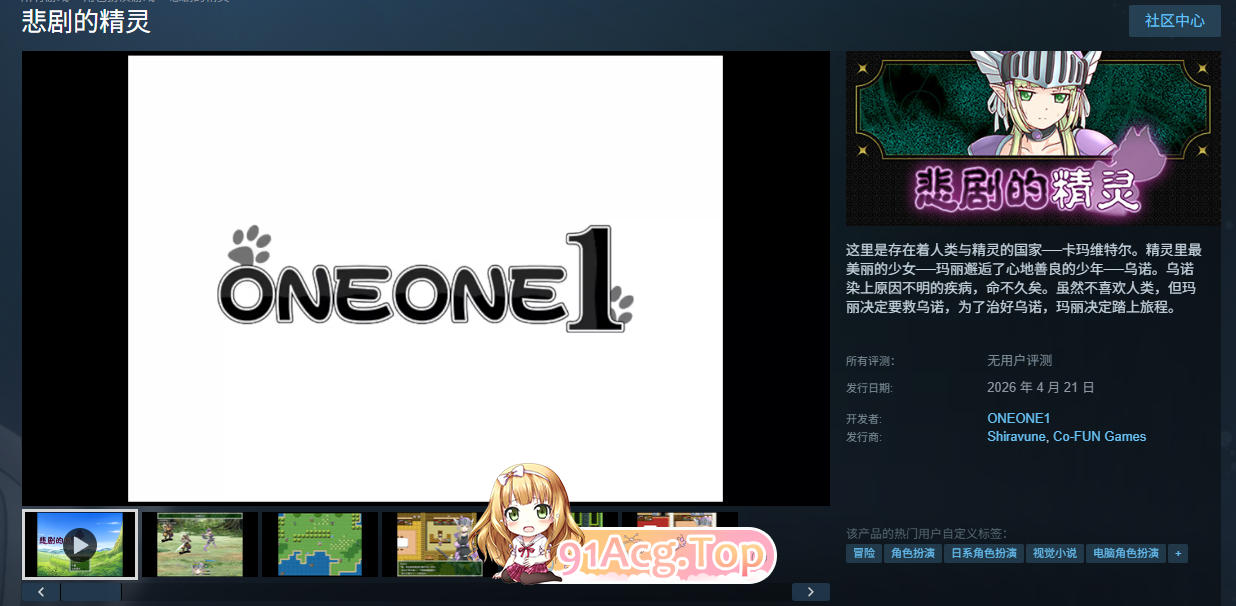The width and height of the screenshot is (1236, 606).
Task: Click the thumbnail strip scrollbar handle
Action: [x=91, y=592]
